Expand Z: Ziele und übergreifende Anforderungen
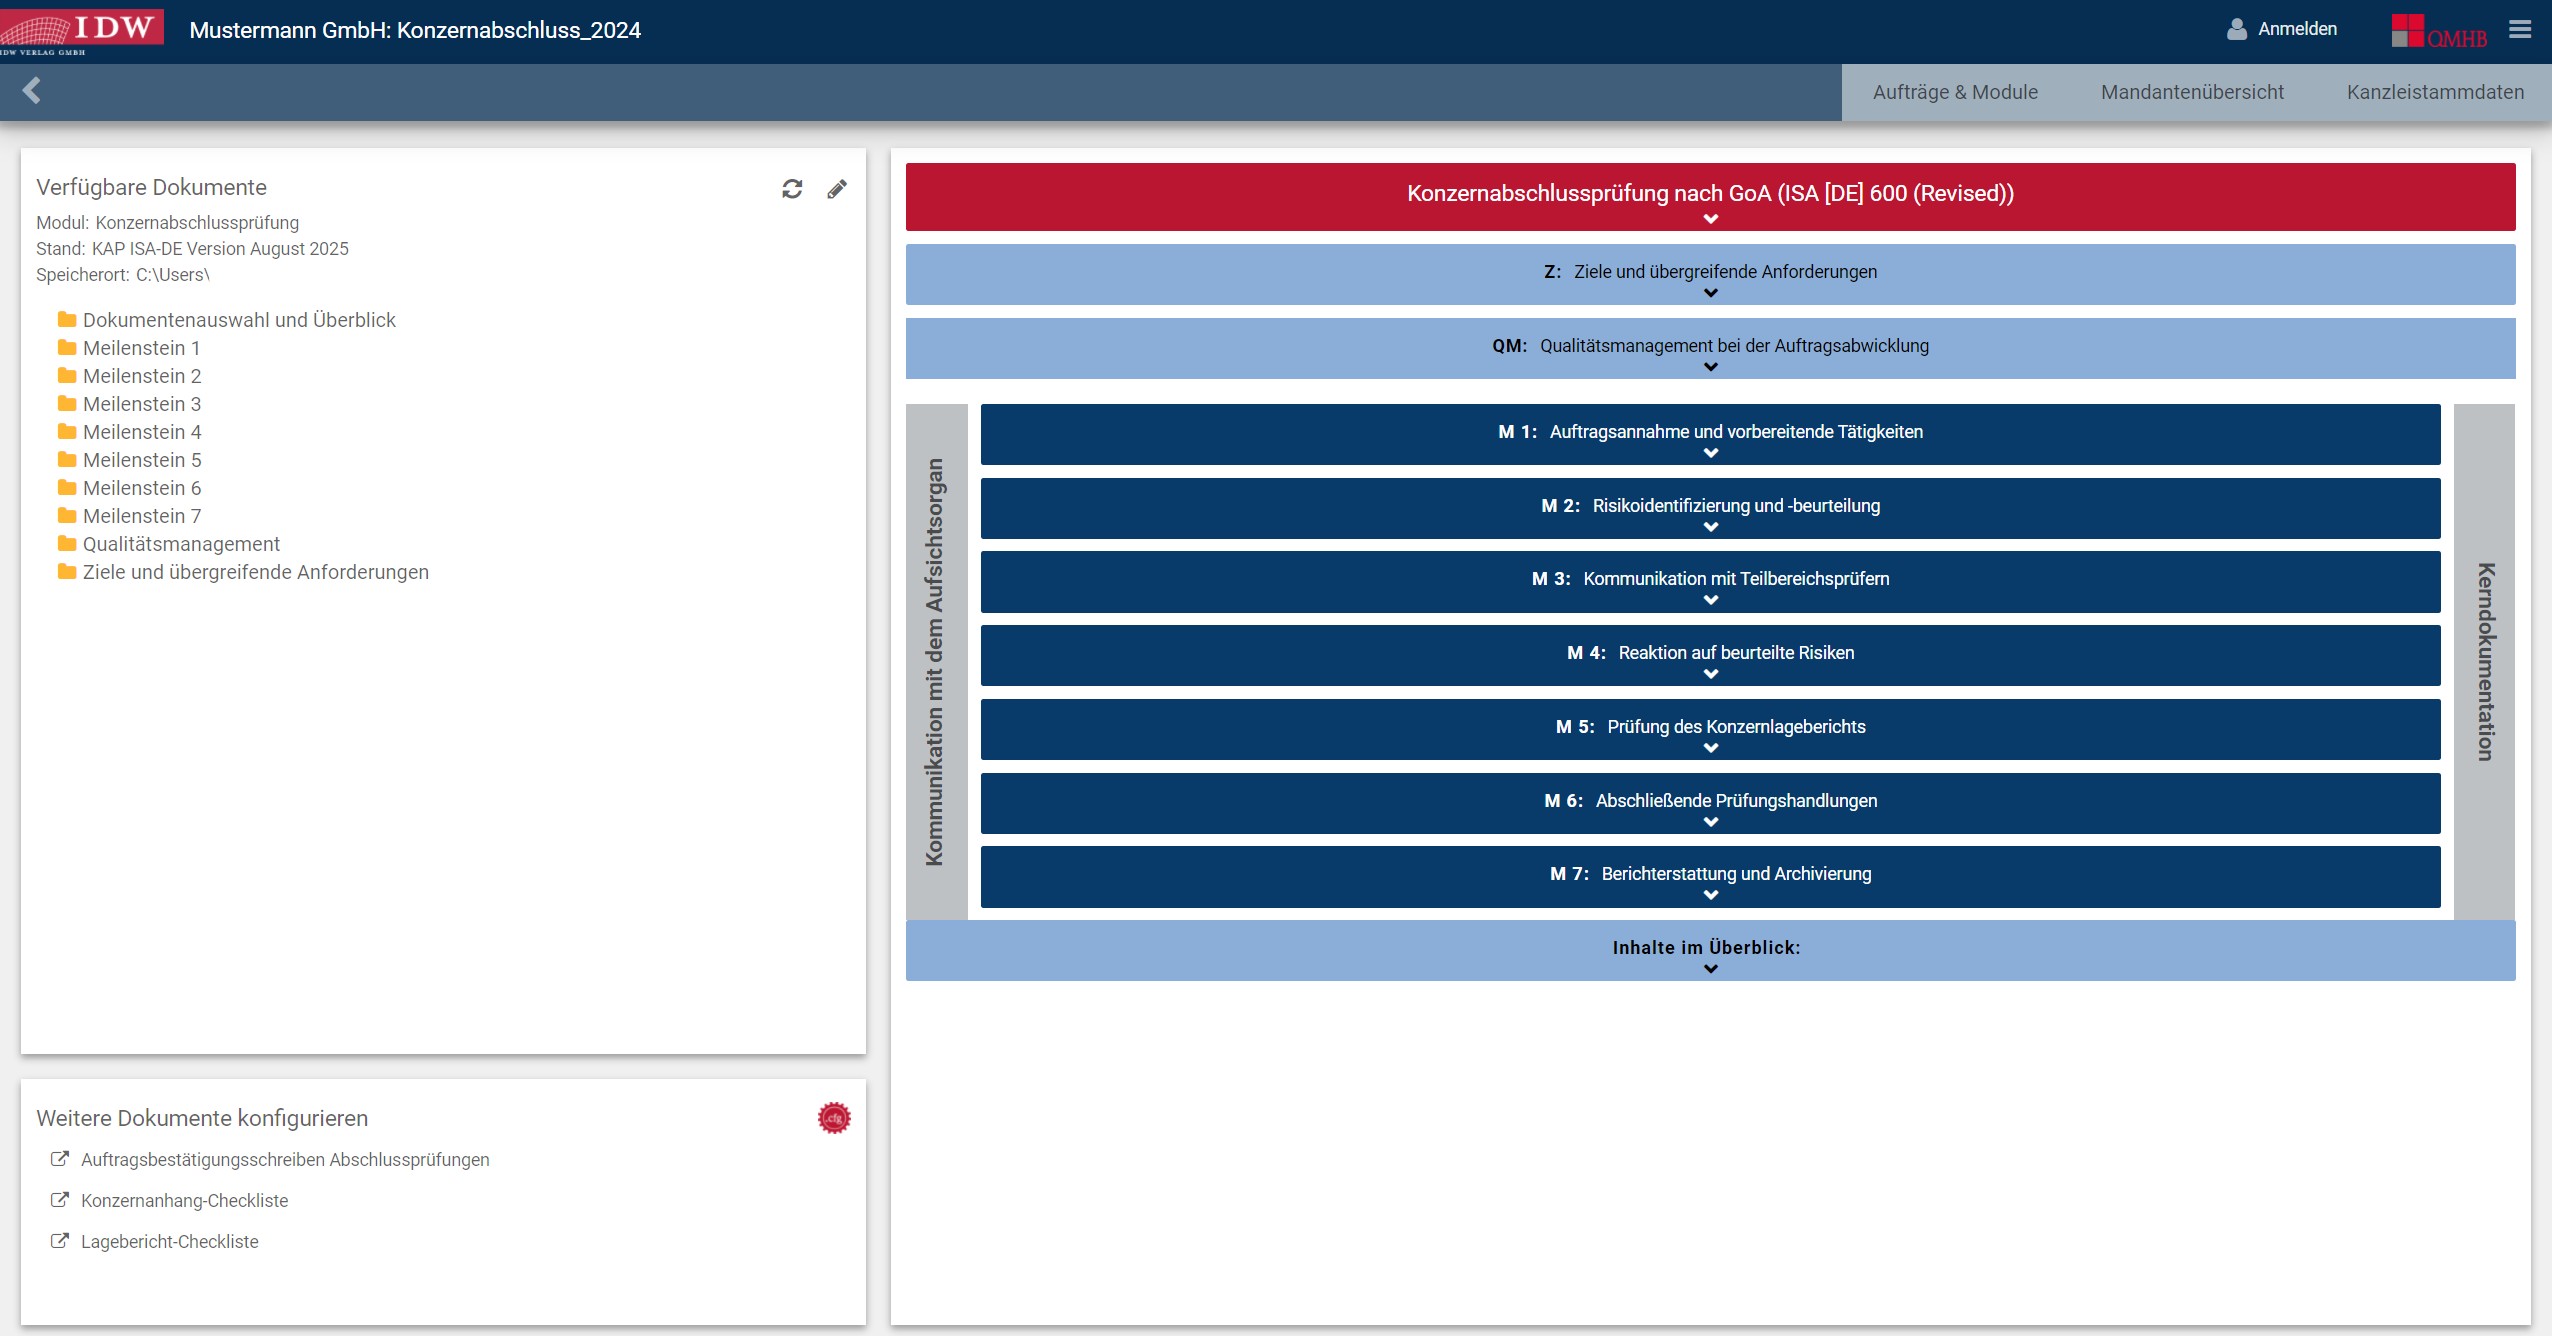 [1710, 275]
